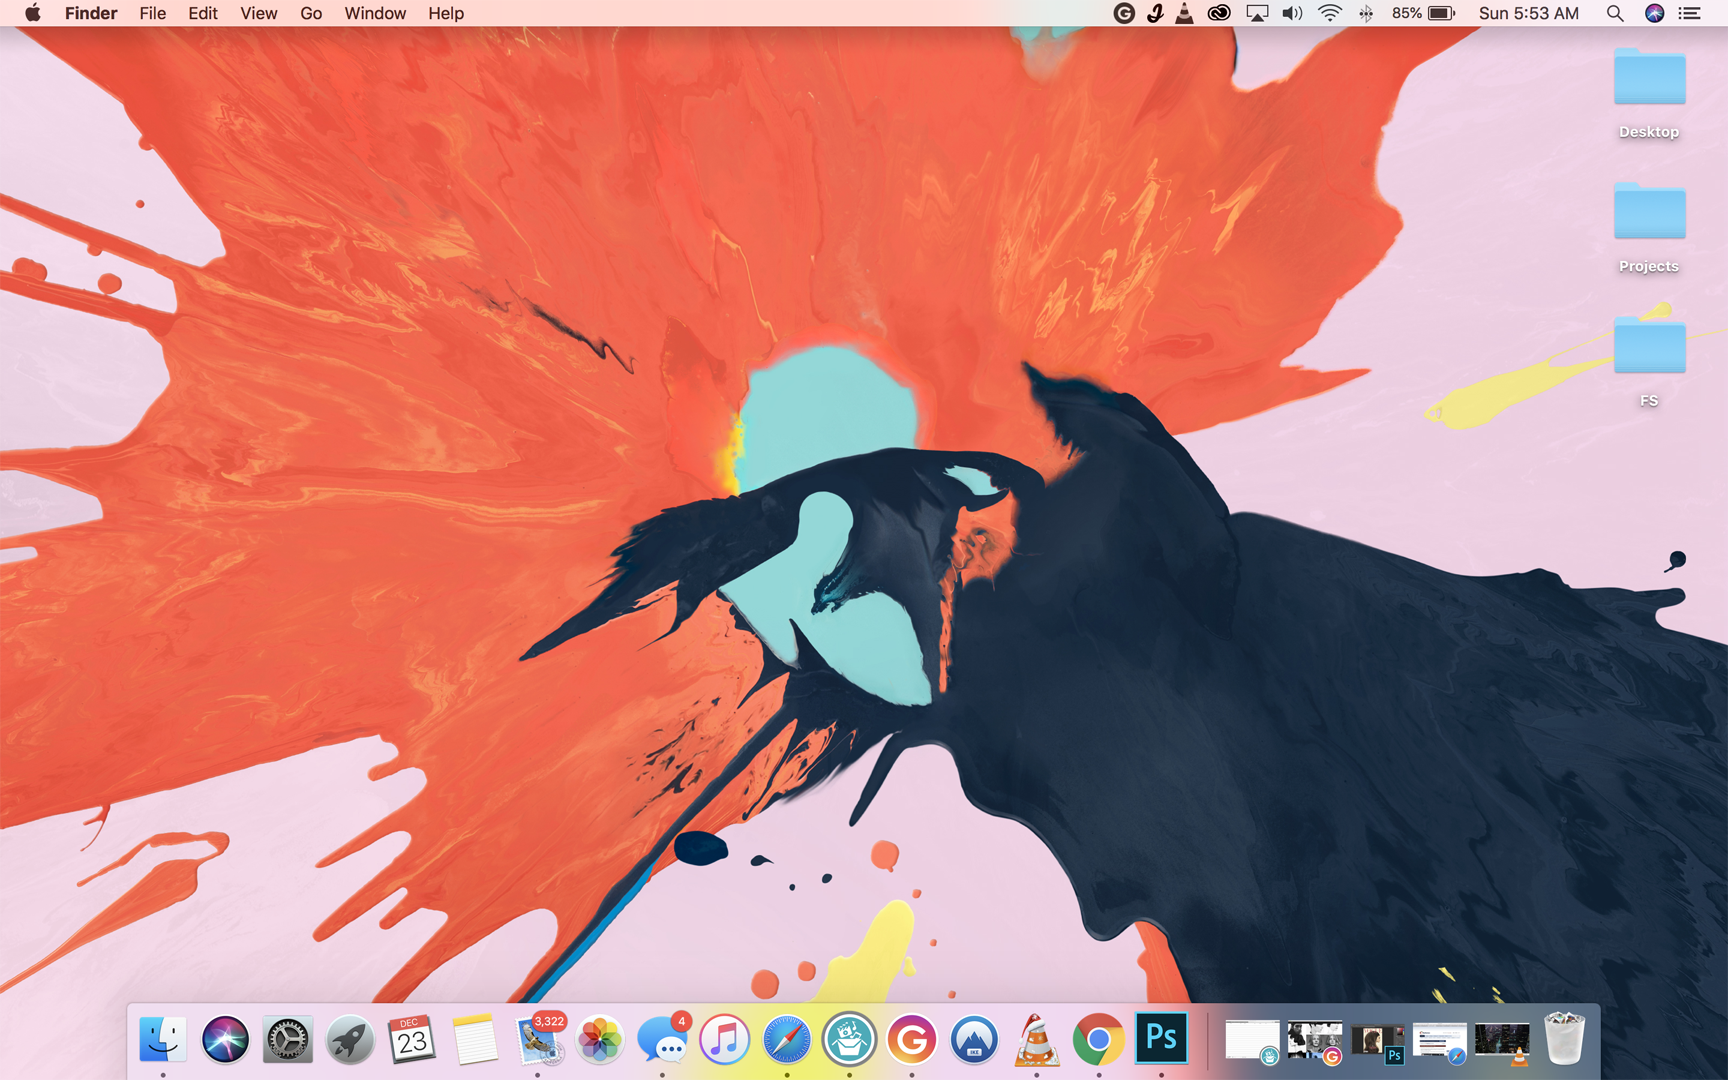
Task: Open System Preferences gear in Dock
Action: click(287, 1040)
